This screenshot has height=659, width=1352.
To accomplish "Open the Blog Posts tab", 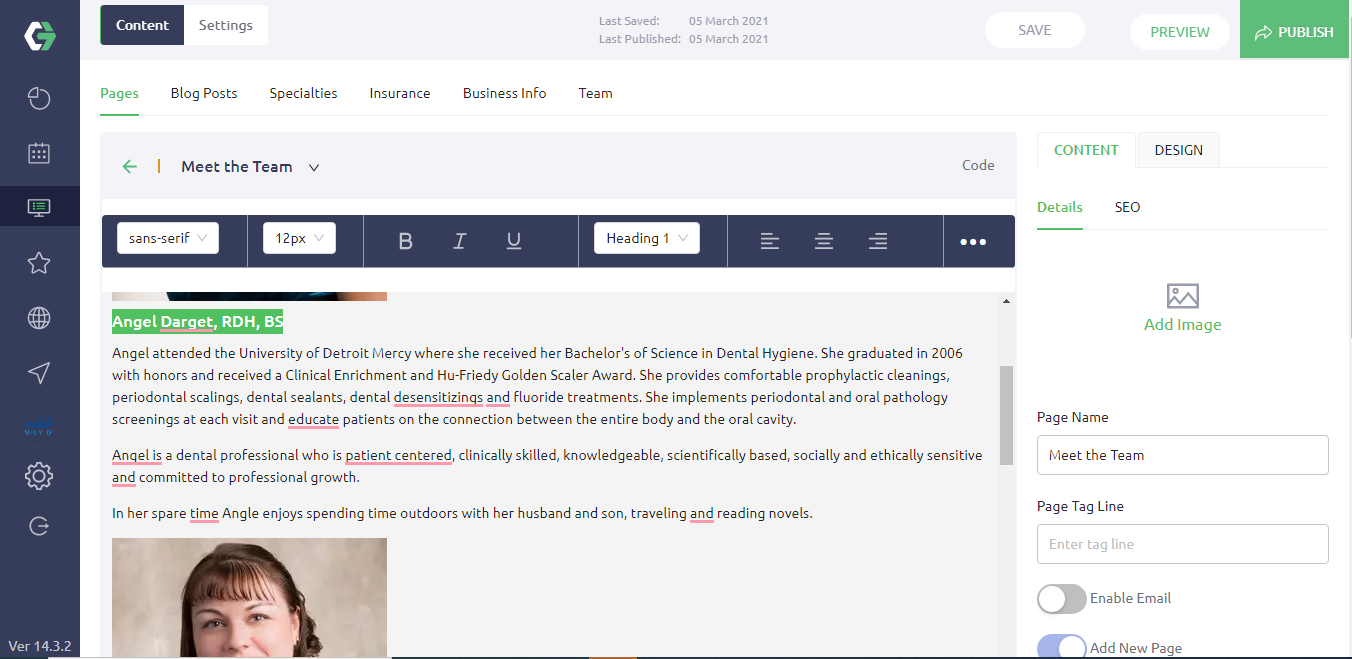I will tap(204, 93).
